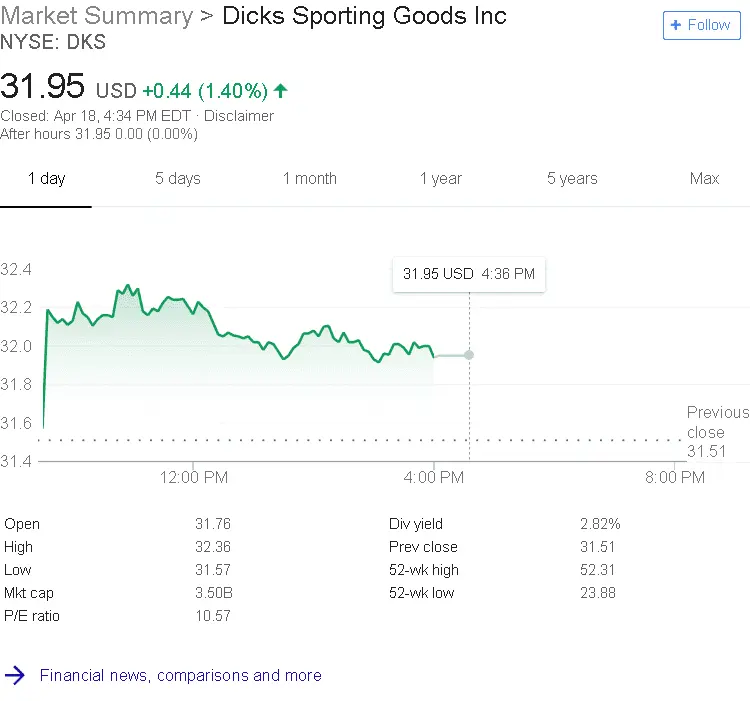Image resolution: width=750 pixels, height=701 pixels.
Task: Open Financial news, comparisons and more
Action: coord(180,676)
